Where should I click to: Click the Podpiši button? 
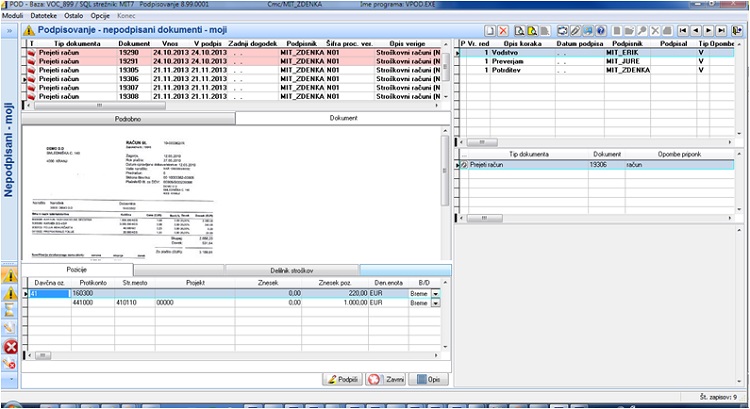point(342,379)
